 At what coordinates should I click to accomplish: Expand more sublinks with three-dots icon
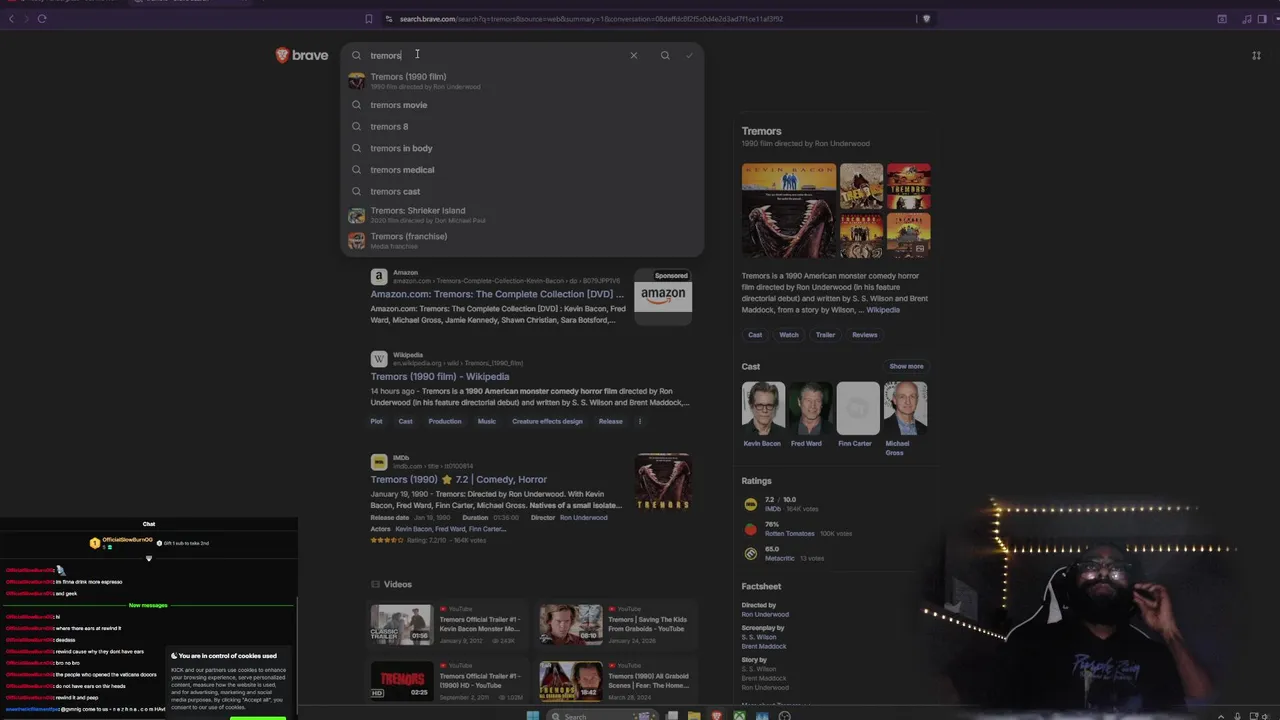click(x=640, y=421)
